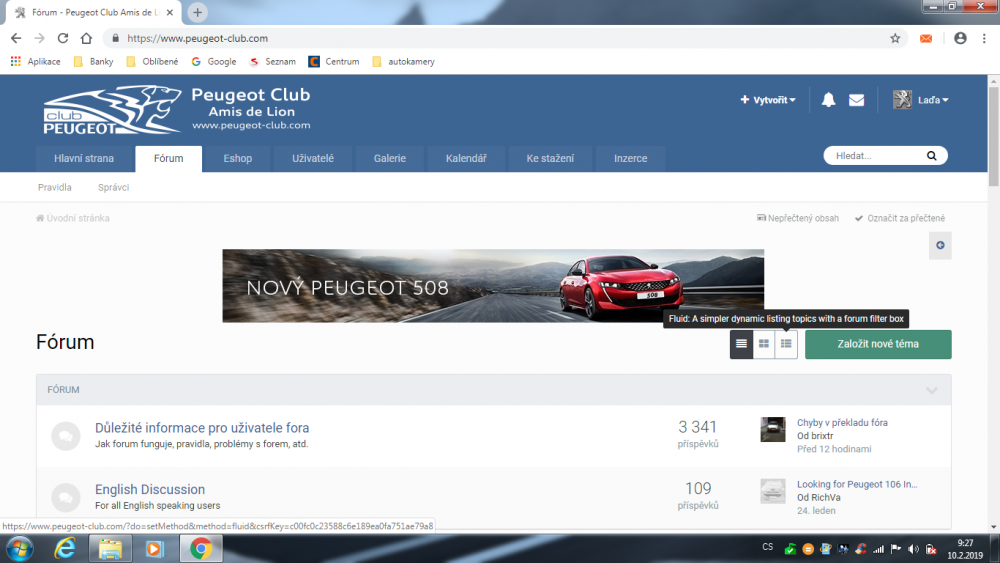Open the Kalendář tab
The height and width of the screenshot is (563, 1000).
(466, 158)
